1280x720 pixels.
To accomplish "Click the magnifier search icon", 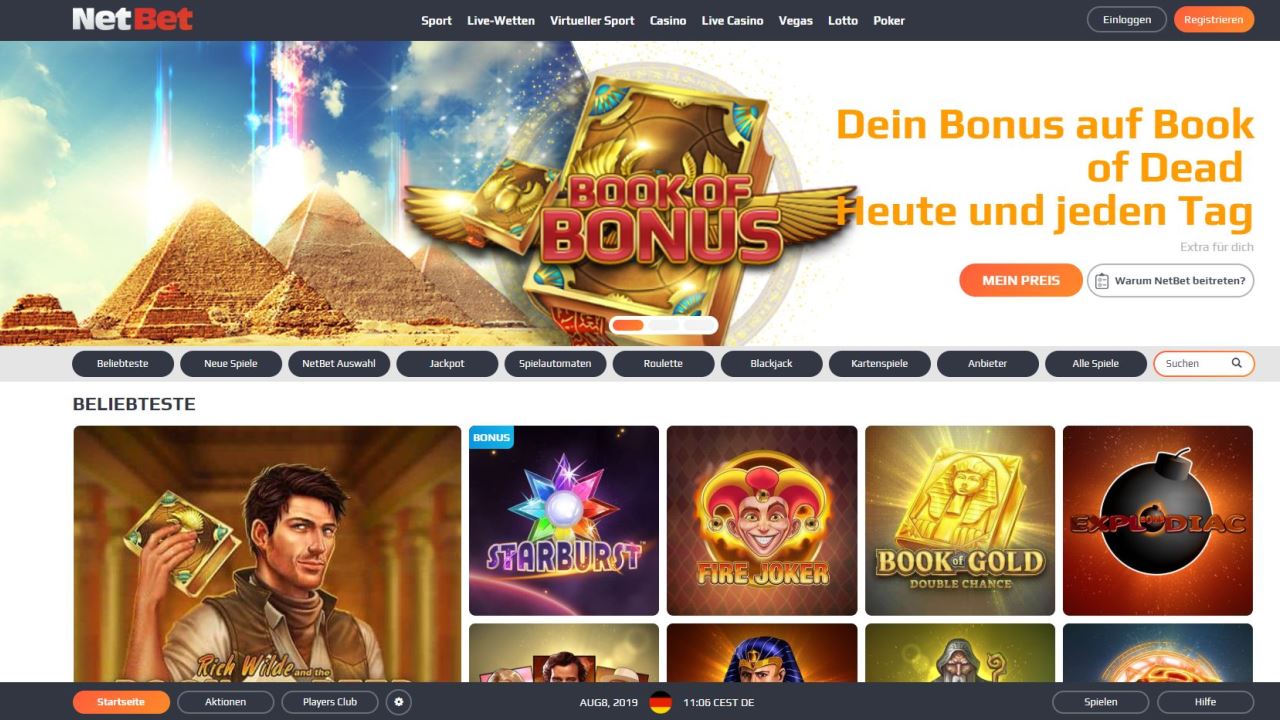I will tap(1236, 363).
